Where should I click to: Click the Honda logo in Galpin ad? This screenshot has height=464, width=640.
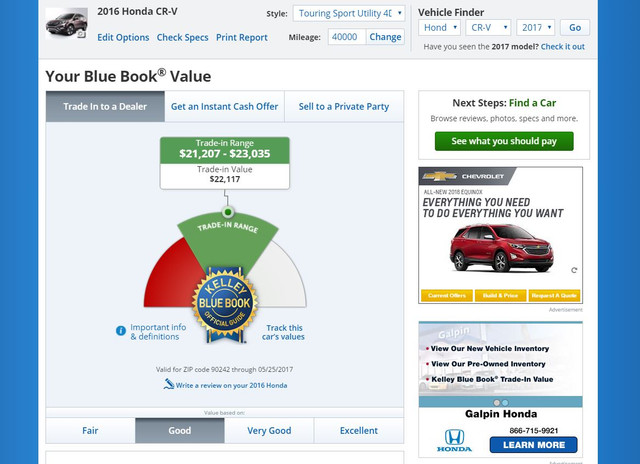pos(454,440)
